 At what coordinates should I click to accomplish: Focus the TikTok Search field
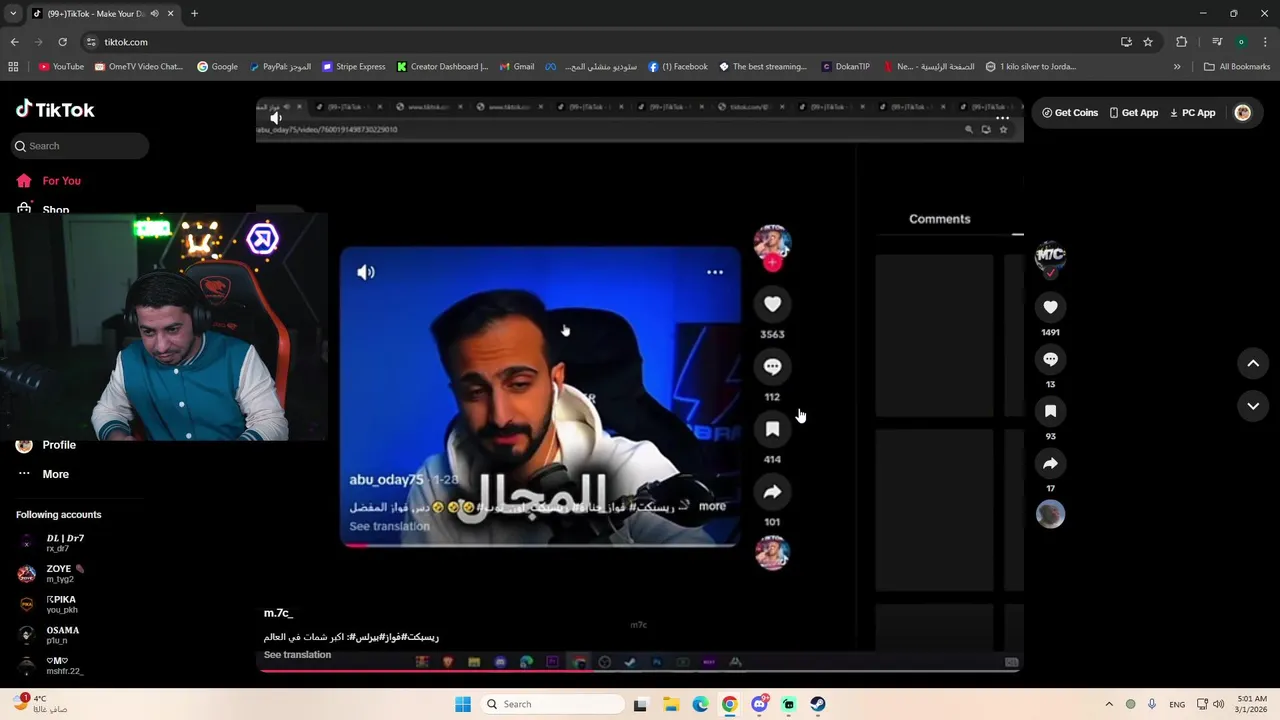pos(80,146)
